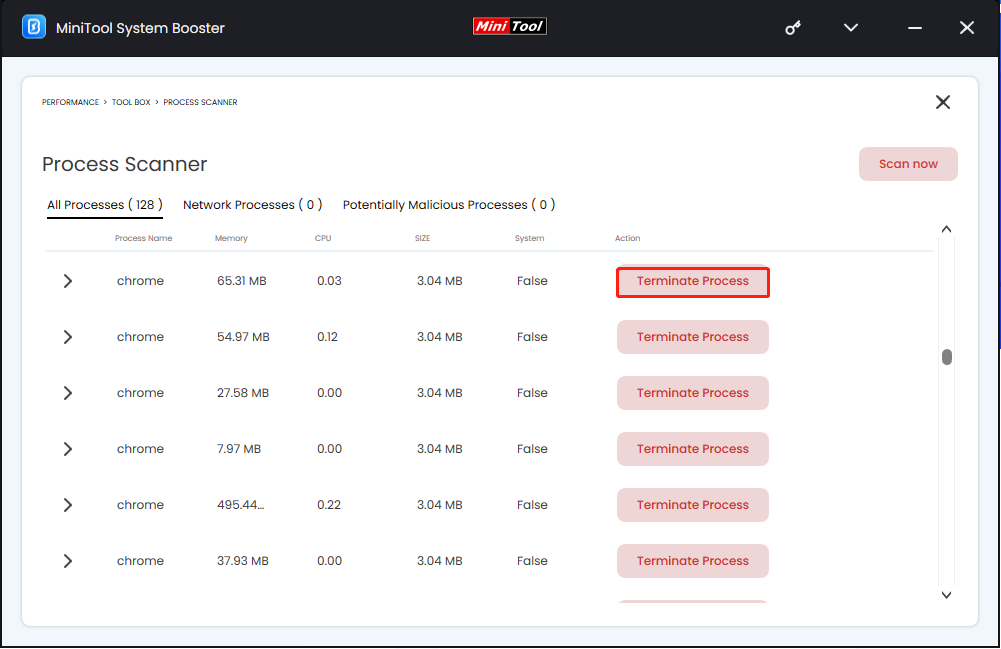This screenshot has height=649, width=1001.
Task: Select the 65.31 MB memory value
Action: (x=242, y=281)
